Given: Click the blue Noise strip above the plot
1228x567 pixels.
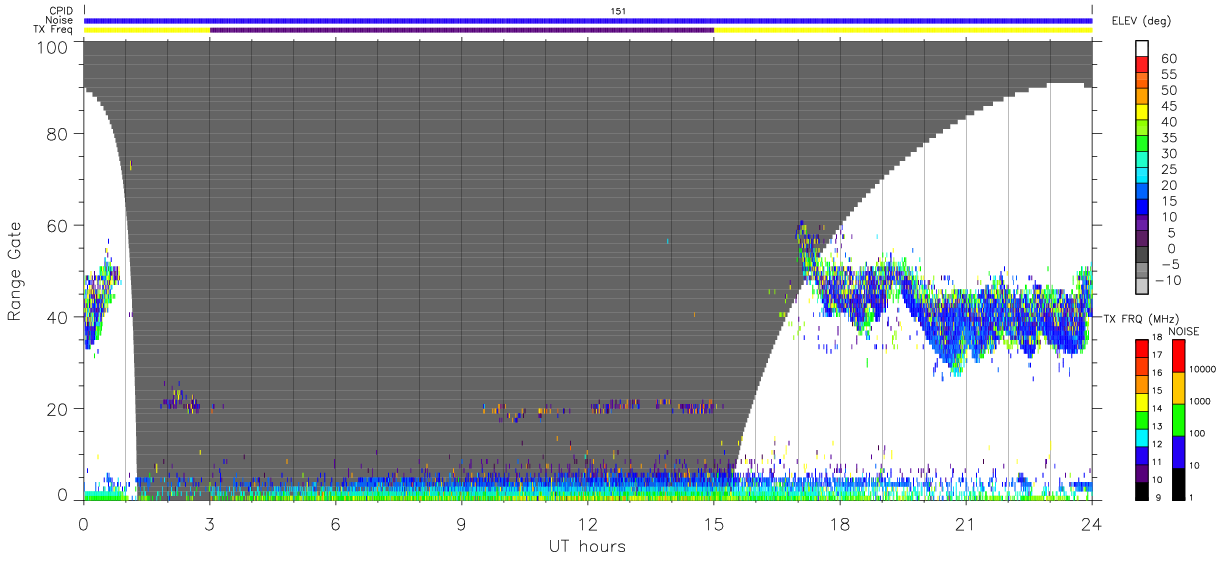Looking at the screenshot, I should pos(588,20).
